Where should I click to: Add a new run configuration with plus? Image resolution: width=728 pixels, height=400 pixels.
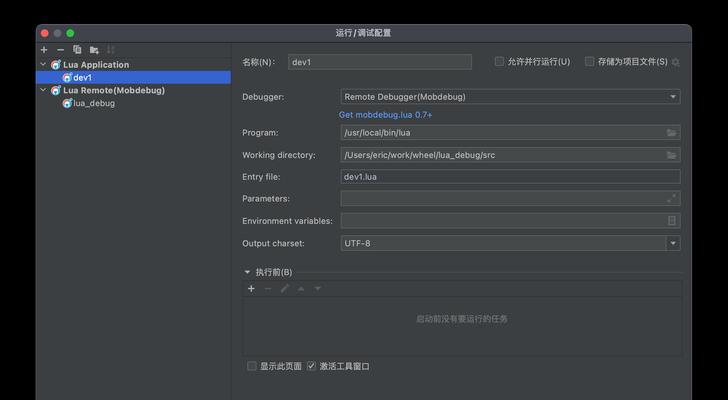coord(44,50)
